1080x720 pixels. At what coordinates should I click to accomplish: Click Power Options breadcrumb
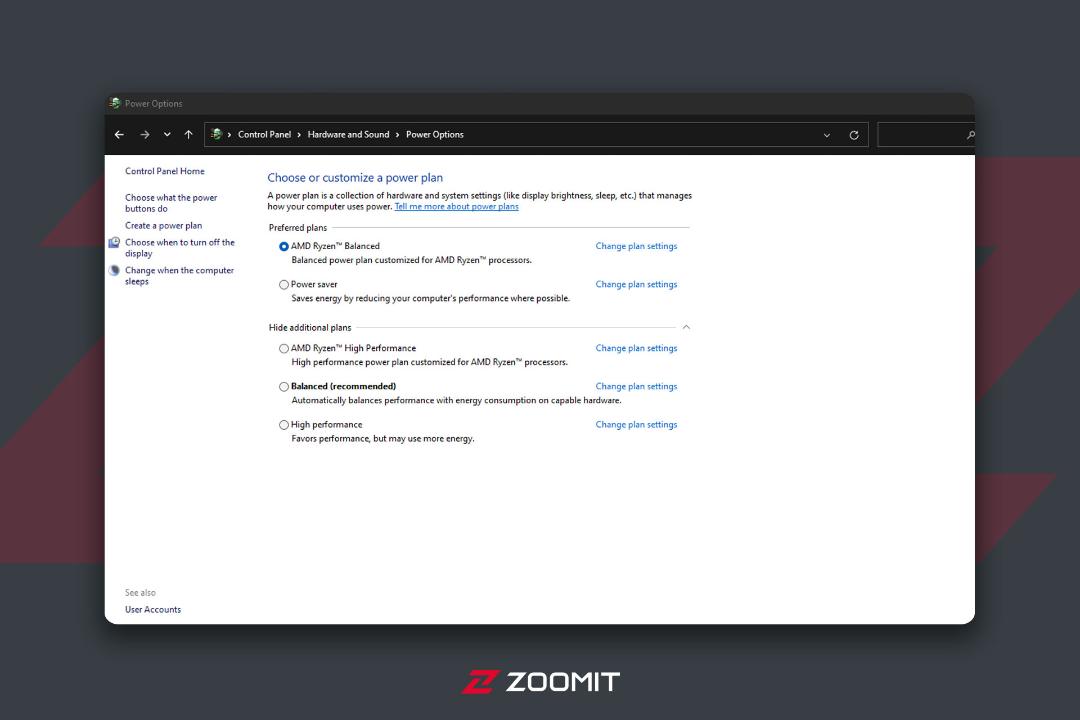pyautogui.click(x=435, y=134)
